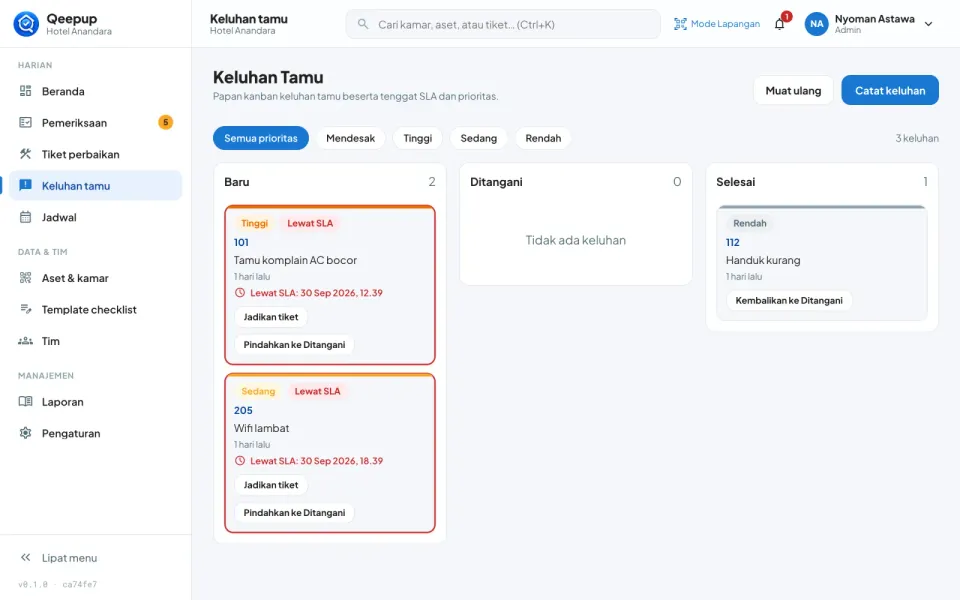
Task: Go to Beranda menu item
Action: [x=96, y=91]
